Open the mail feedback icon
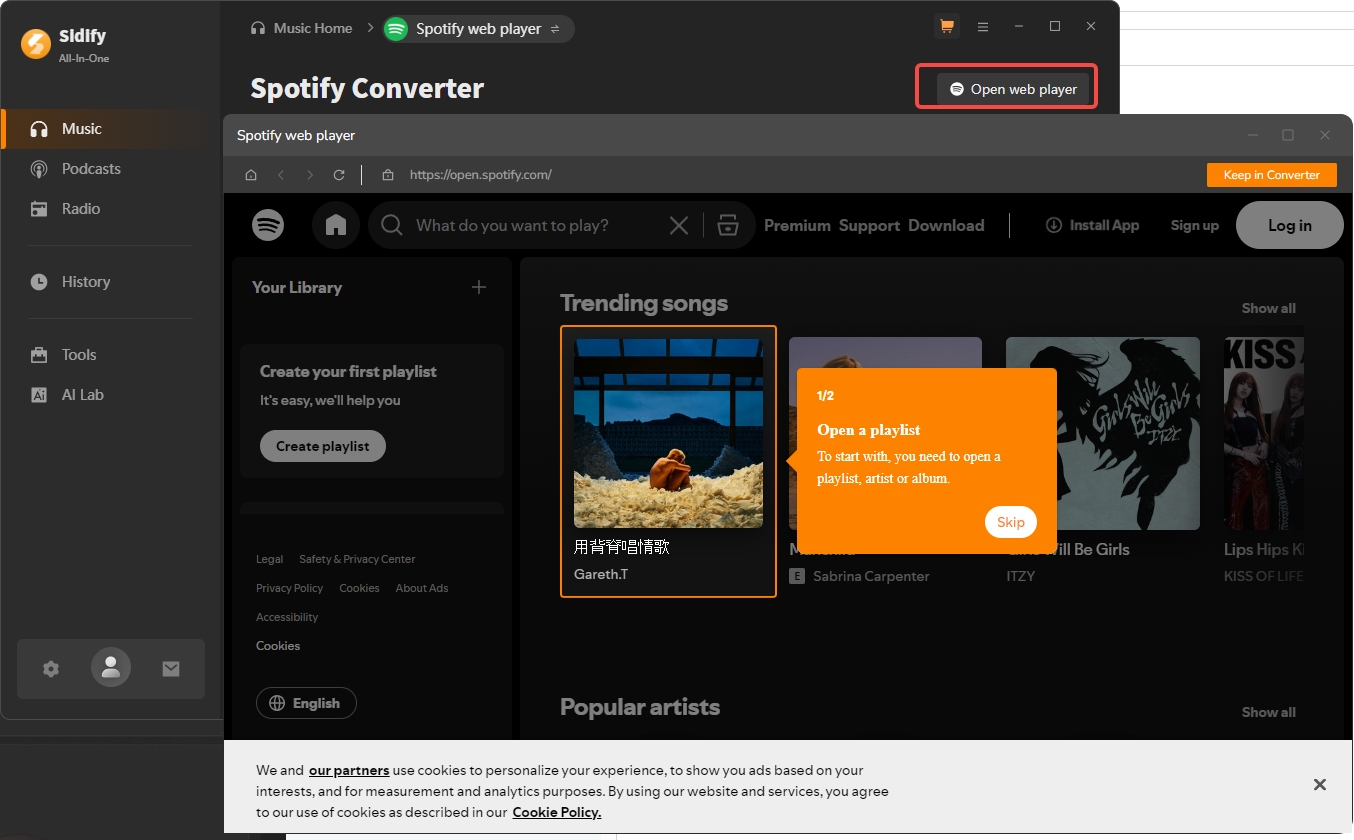Viewport: 1354px width, 840px height. pos(171,669)
